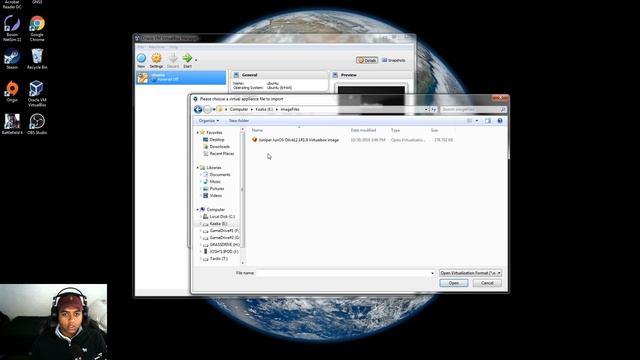640x360 pixels.
Task: Switch to Snapshots view in VirtualBox
Action: 394,60
